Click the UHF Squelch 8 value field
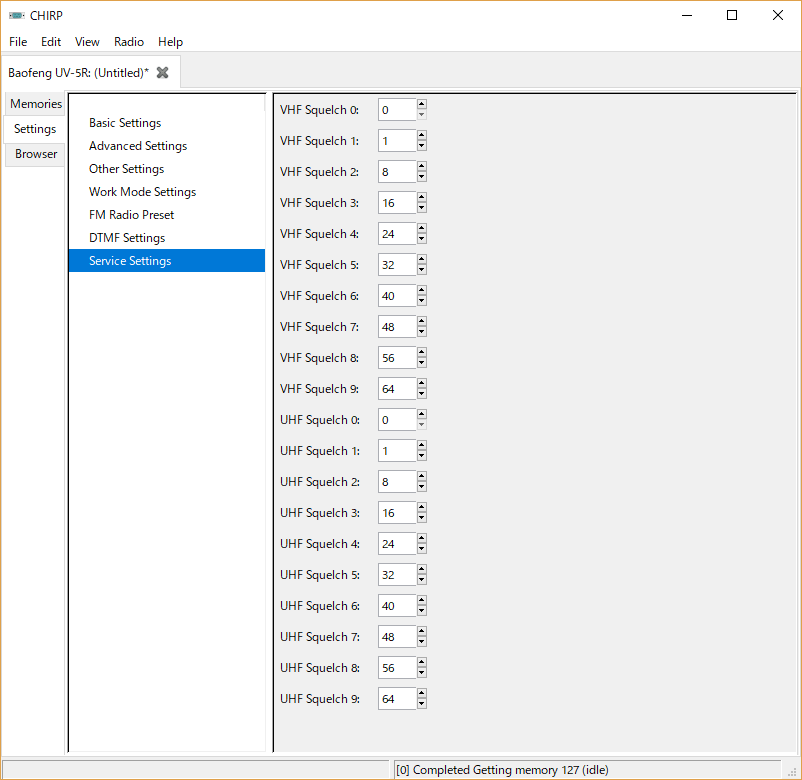 click(397, 668)
